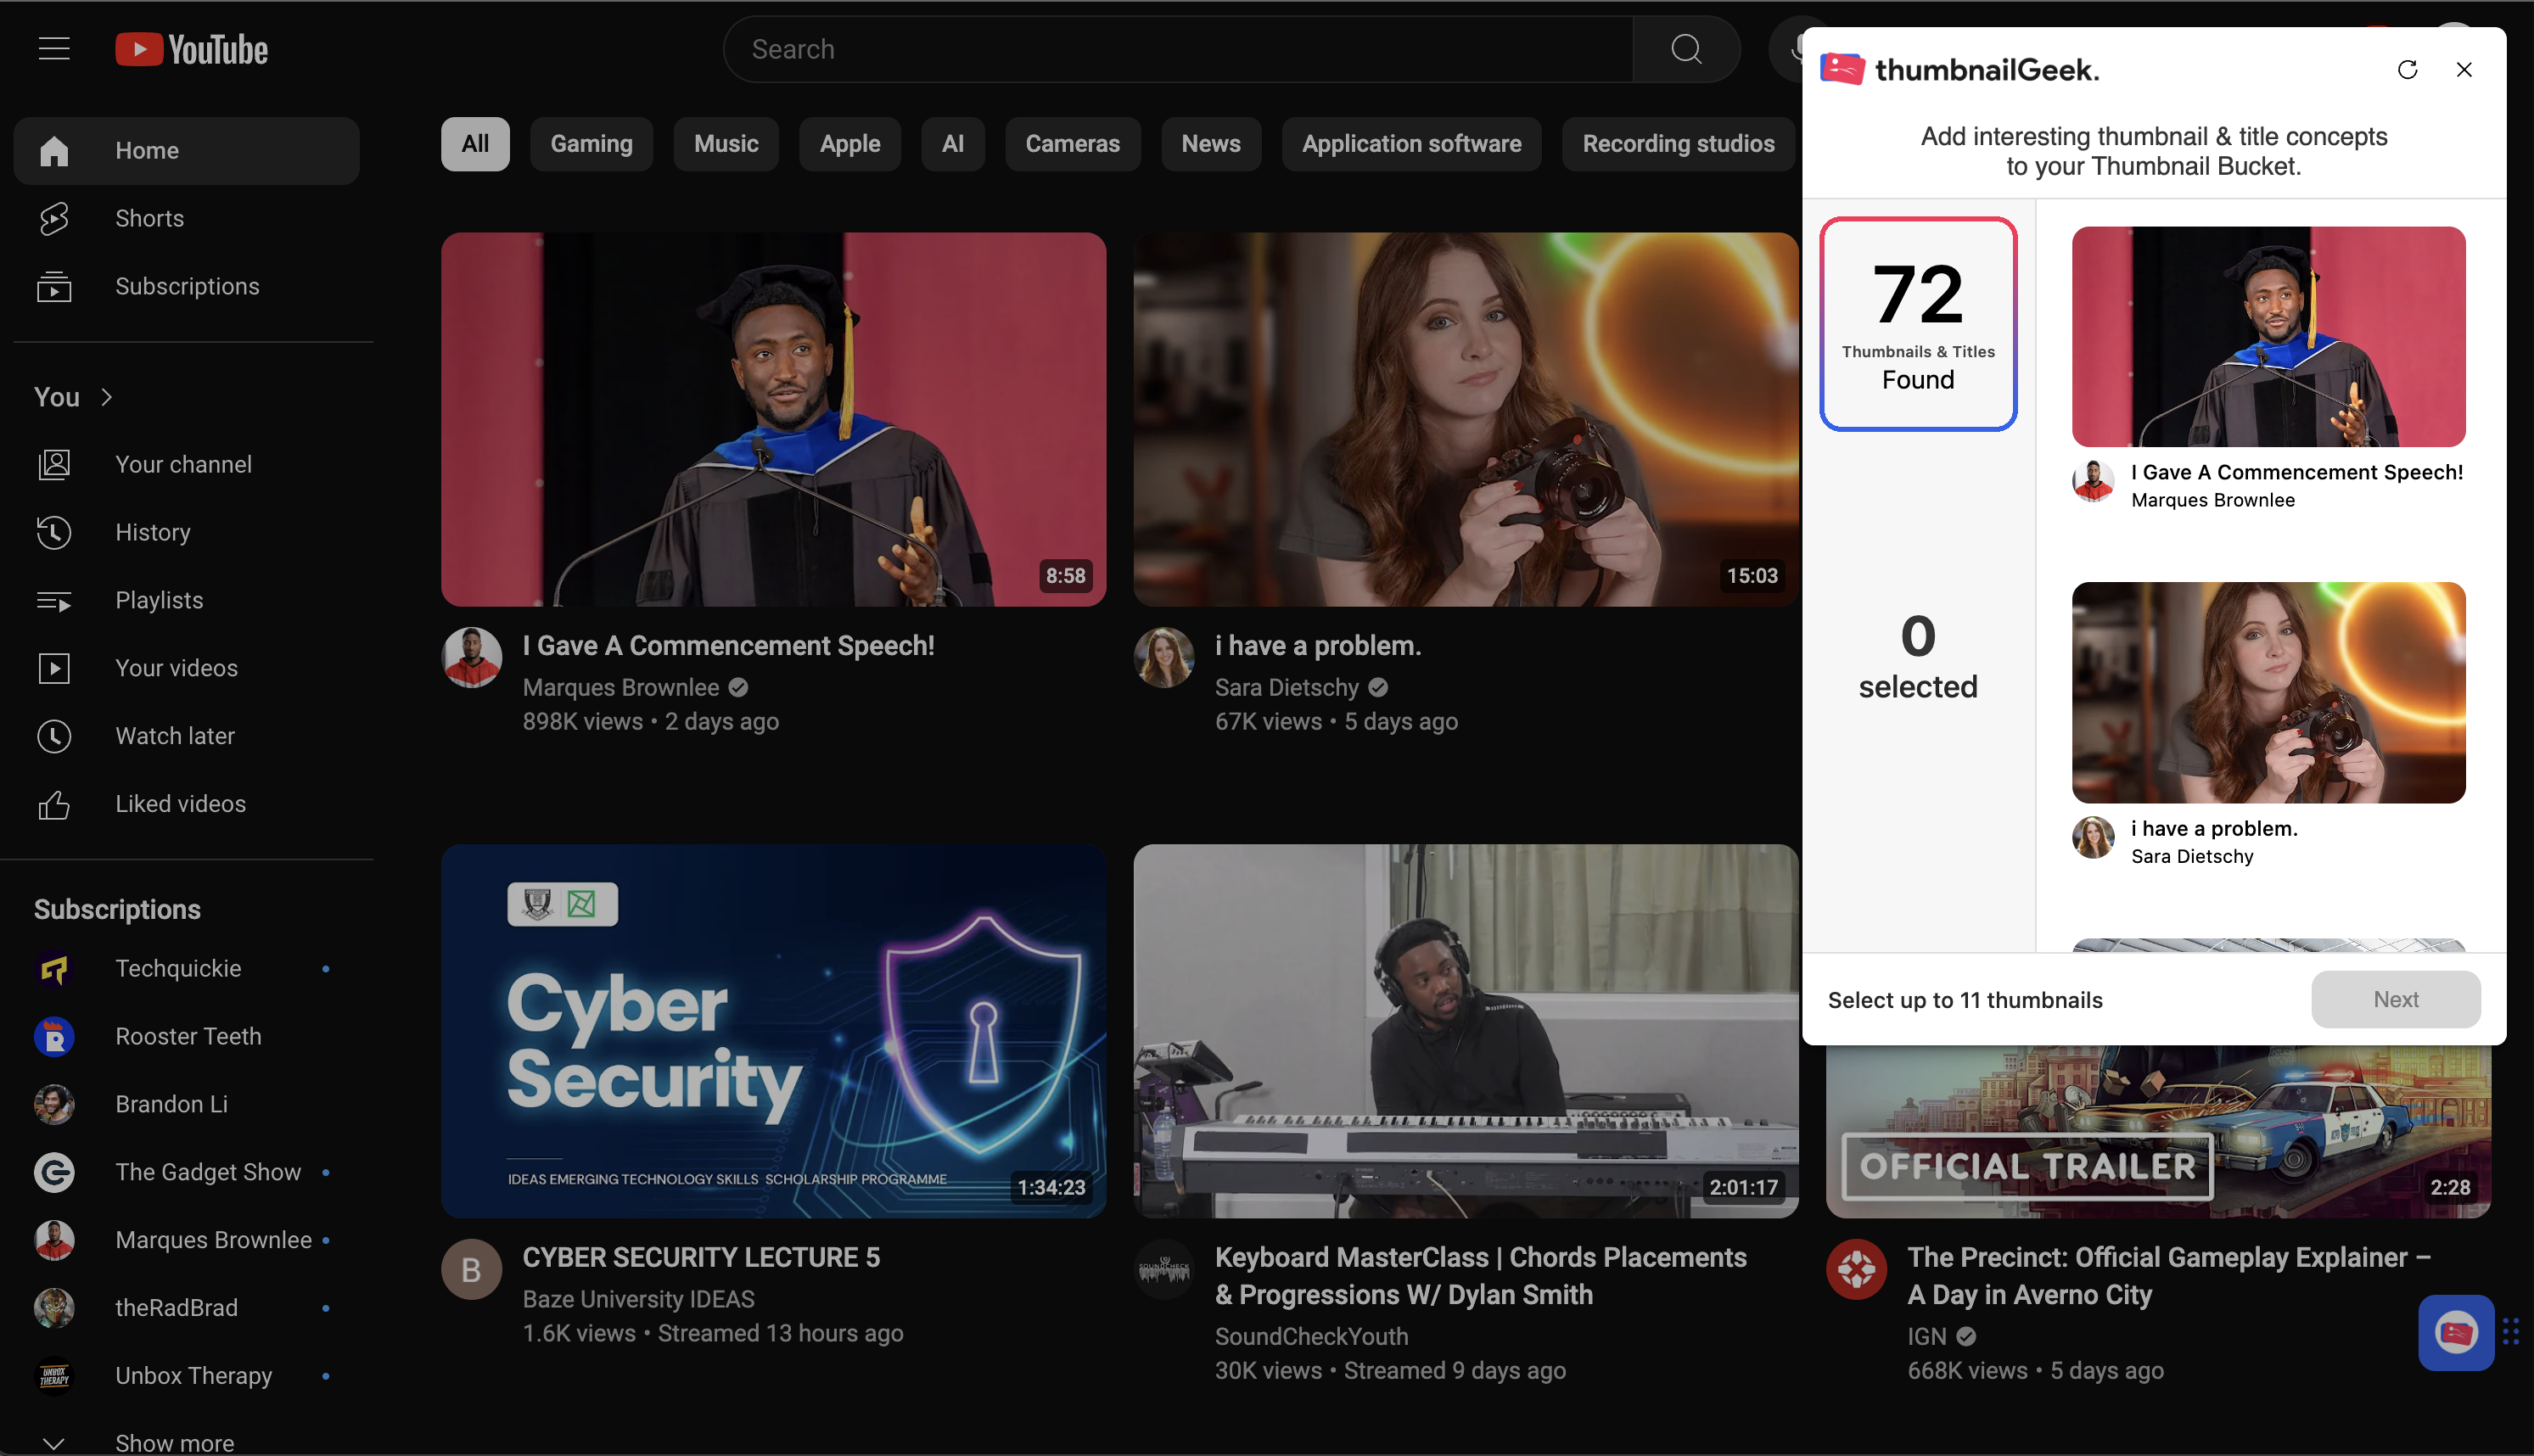The width and height of the screenshot is (2534, 1456).
Task: Open 'I Gave A Commencement Speech!' title
Action: pos(728,646)
